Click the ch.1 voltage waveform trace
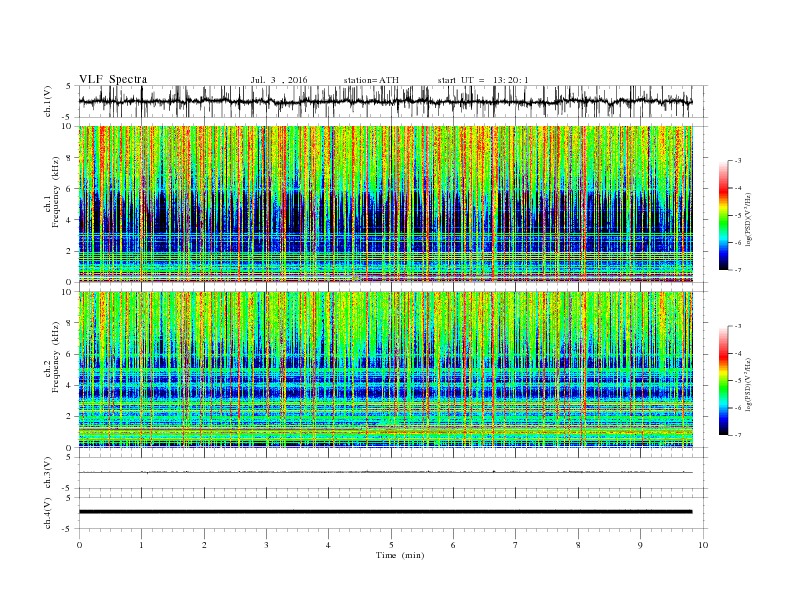This screenshot has height=612, width=792. coord(386,101)
